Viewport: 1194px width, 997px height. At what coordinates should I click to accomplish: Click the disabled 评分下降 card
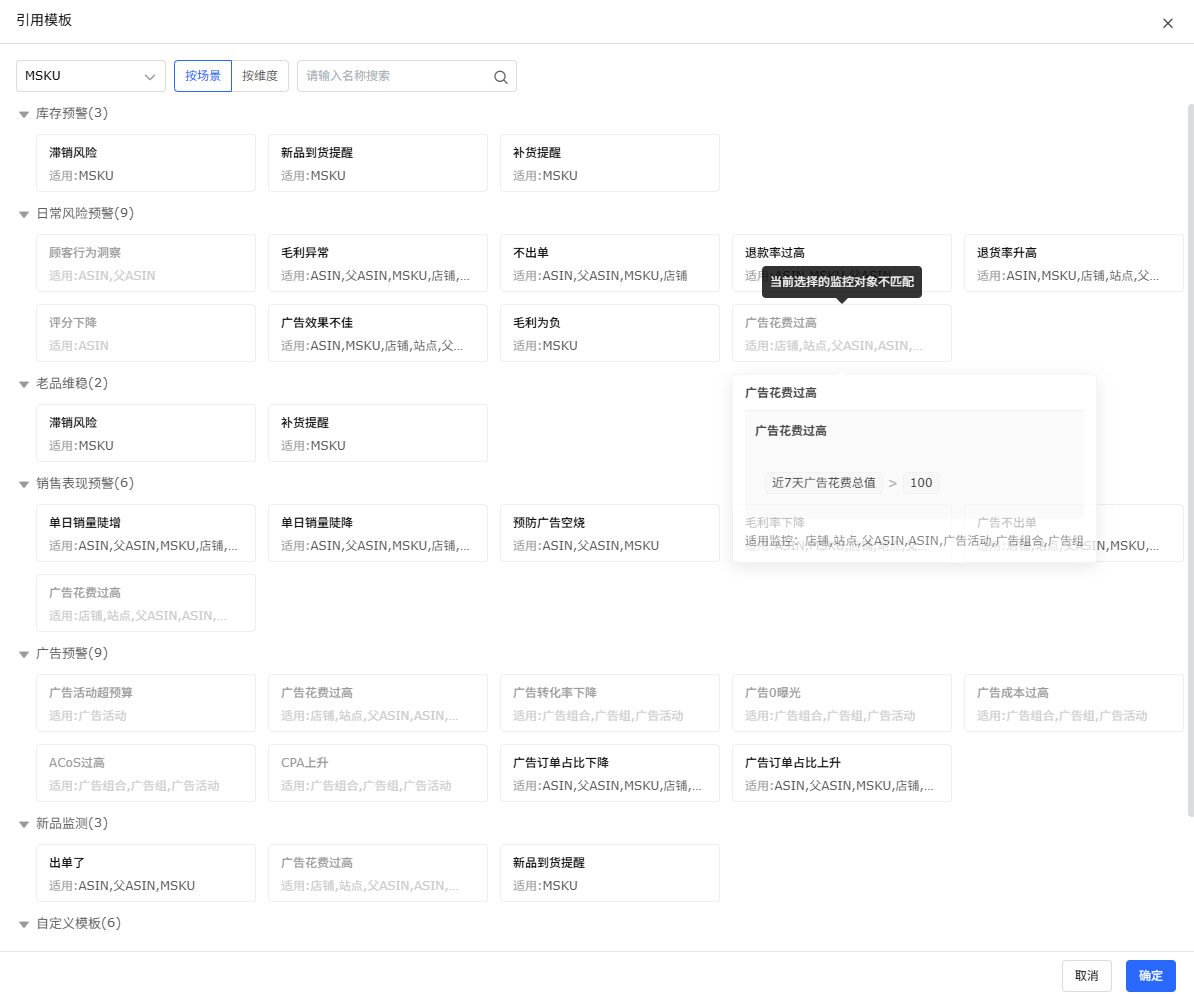coord(145,333)
